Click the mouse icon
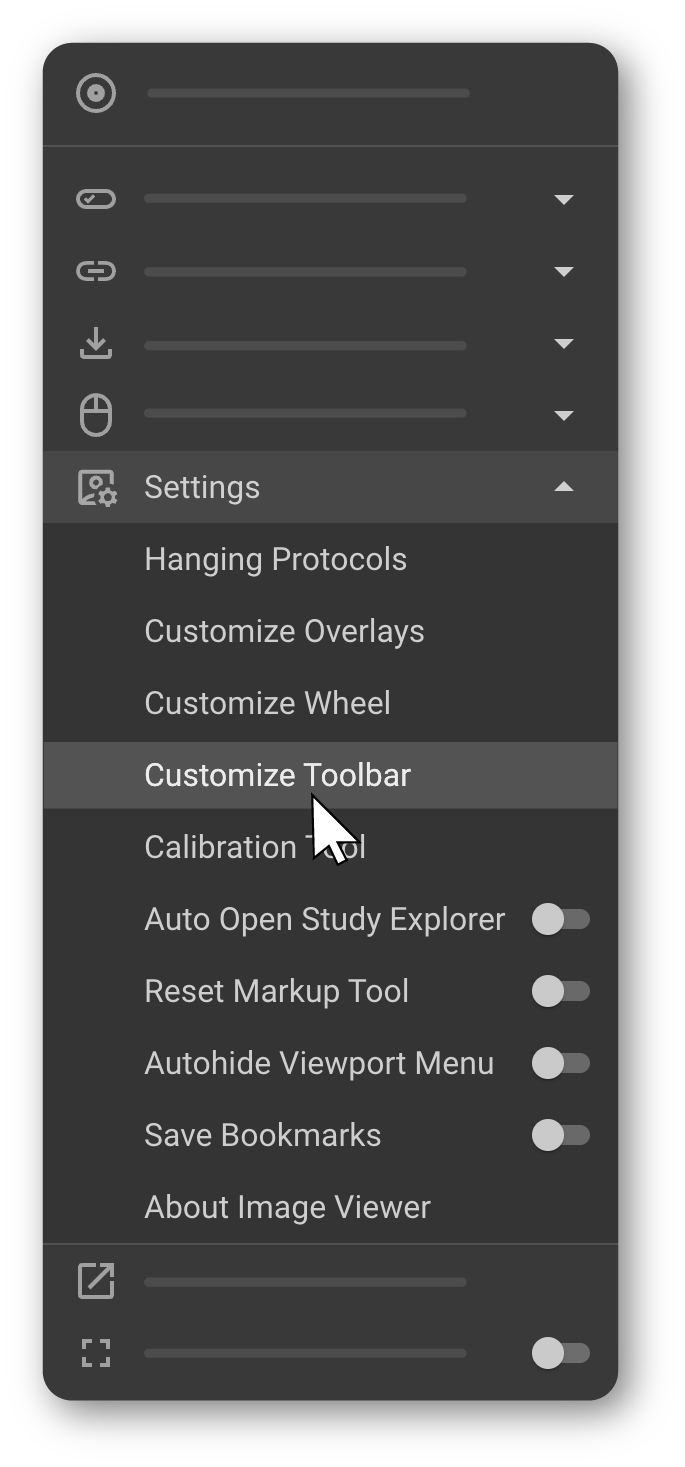Image resolution: width=685 pixels, height=1467 pixels. click(x=96, y=415)
